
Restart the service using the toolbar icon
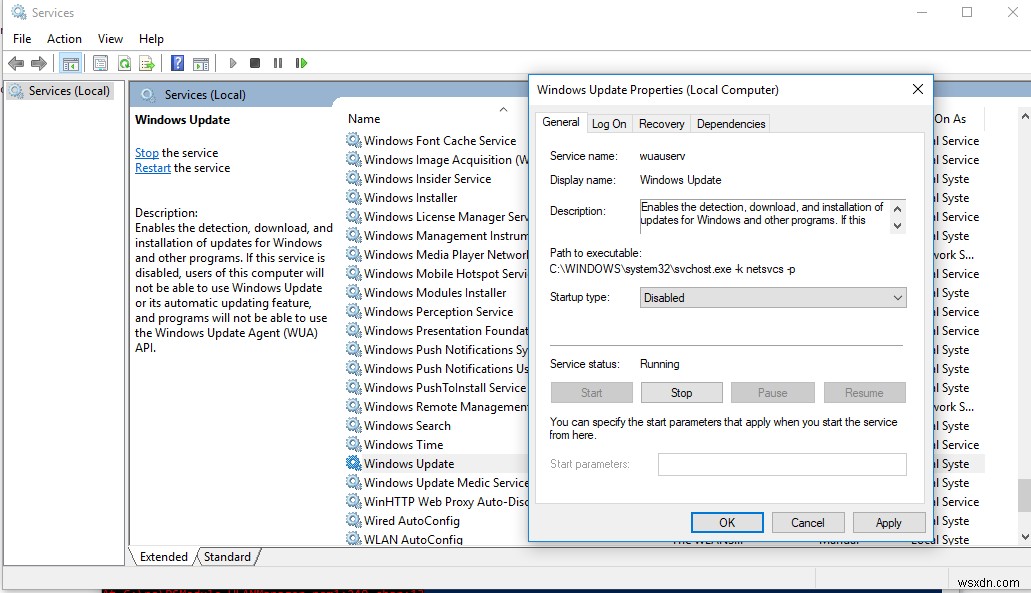click(301, 63)
